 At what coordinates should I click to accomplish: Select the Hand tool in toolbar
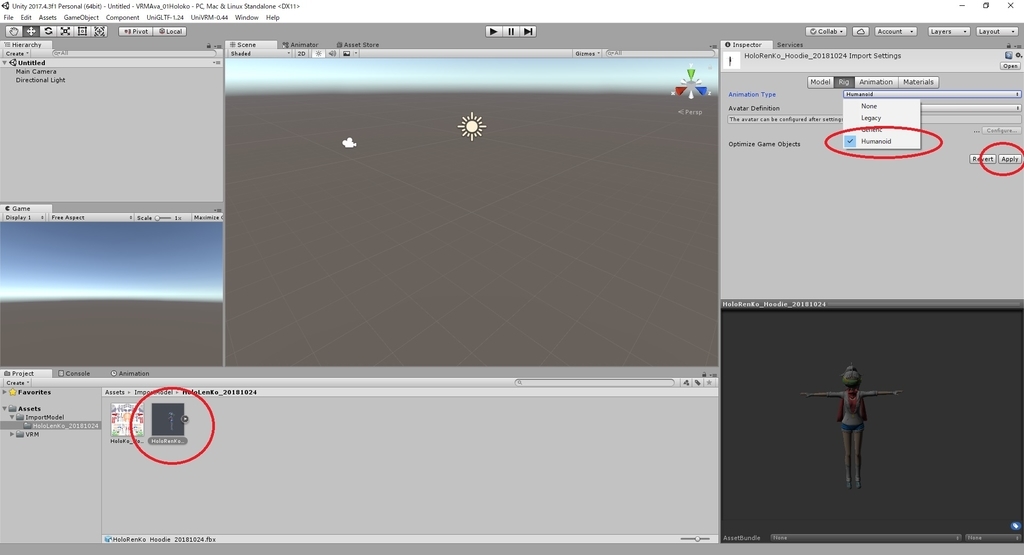click(13, 31)
